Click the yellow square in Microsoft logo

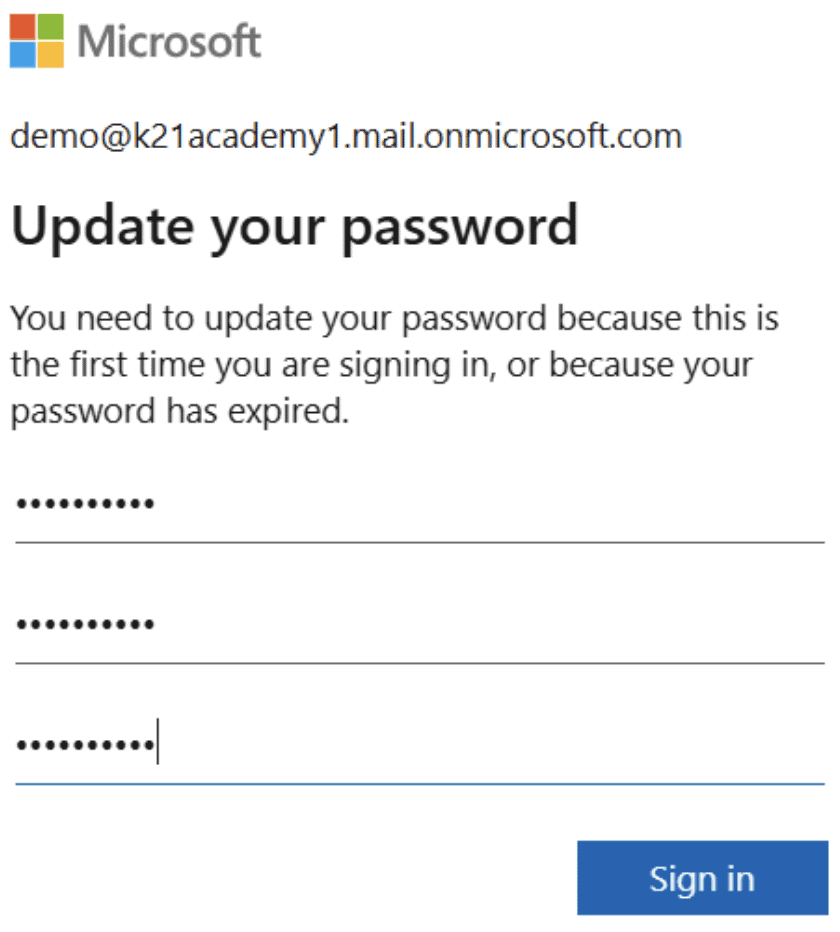(51, 55)
